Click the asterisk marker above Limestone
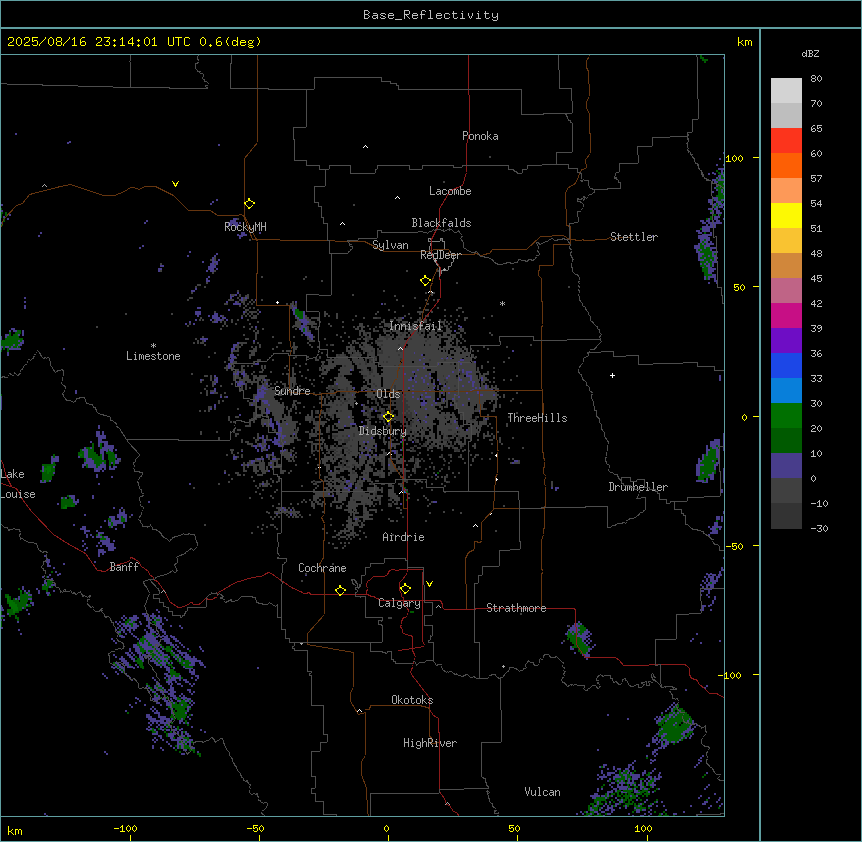The image size is (862, 842). [x=153, y=346]
